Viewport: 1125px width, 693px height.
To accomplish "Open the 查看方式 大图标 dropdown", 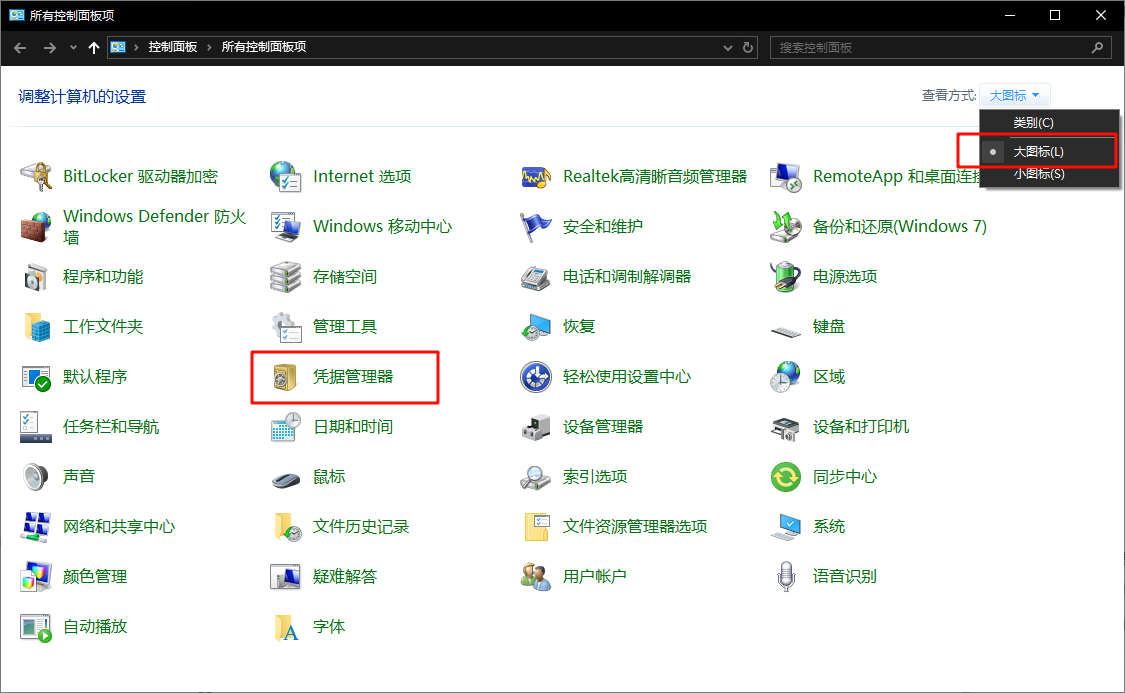I will pos(1015,95).
